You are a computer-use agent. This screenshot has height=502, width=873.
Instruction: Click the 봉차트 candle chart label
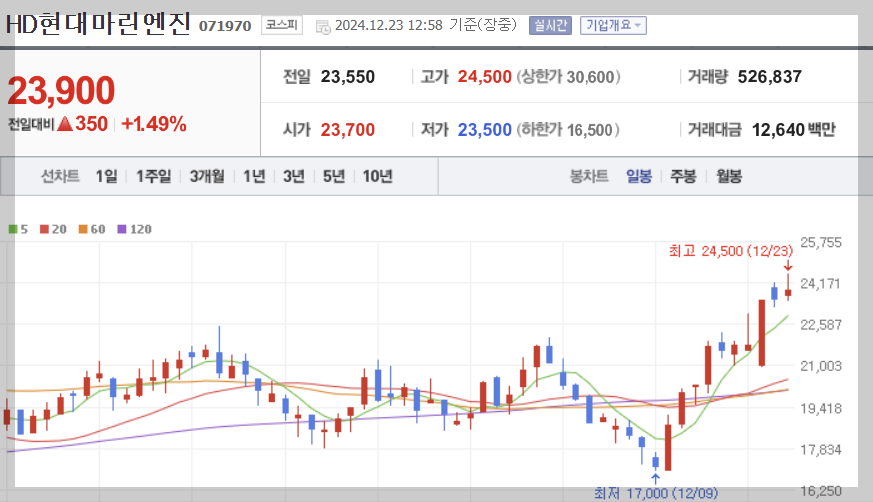tap(588, 176)
